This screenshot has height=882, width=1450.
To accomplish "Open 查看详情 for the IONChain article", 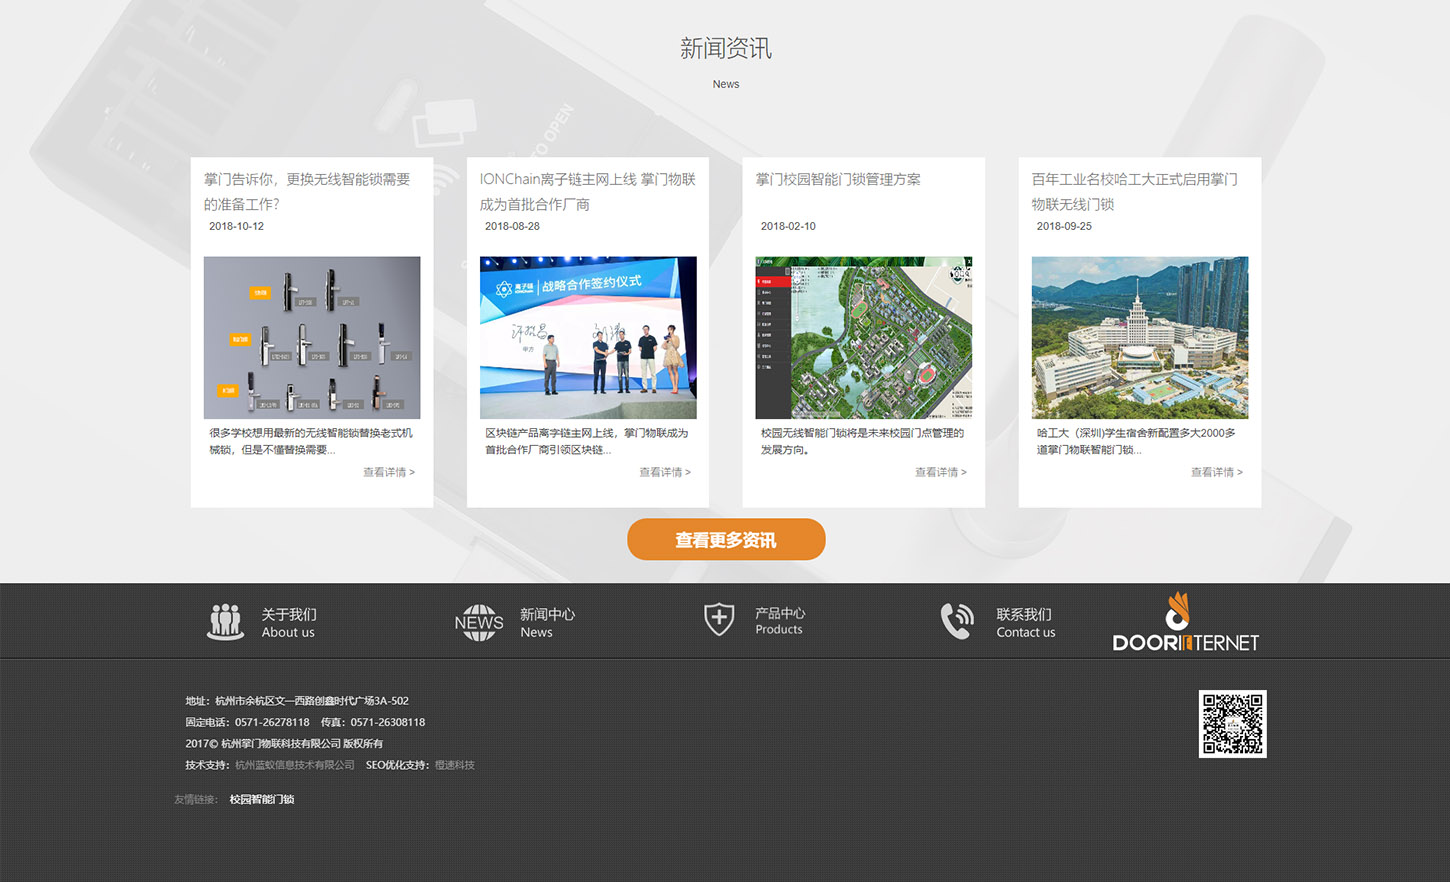I will click(665, 472).
